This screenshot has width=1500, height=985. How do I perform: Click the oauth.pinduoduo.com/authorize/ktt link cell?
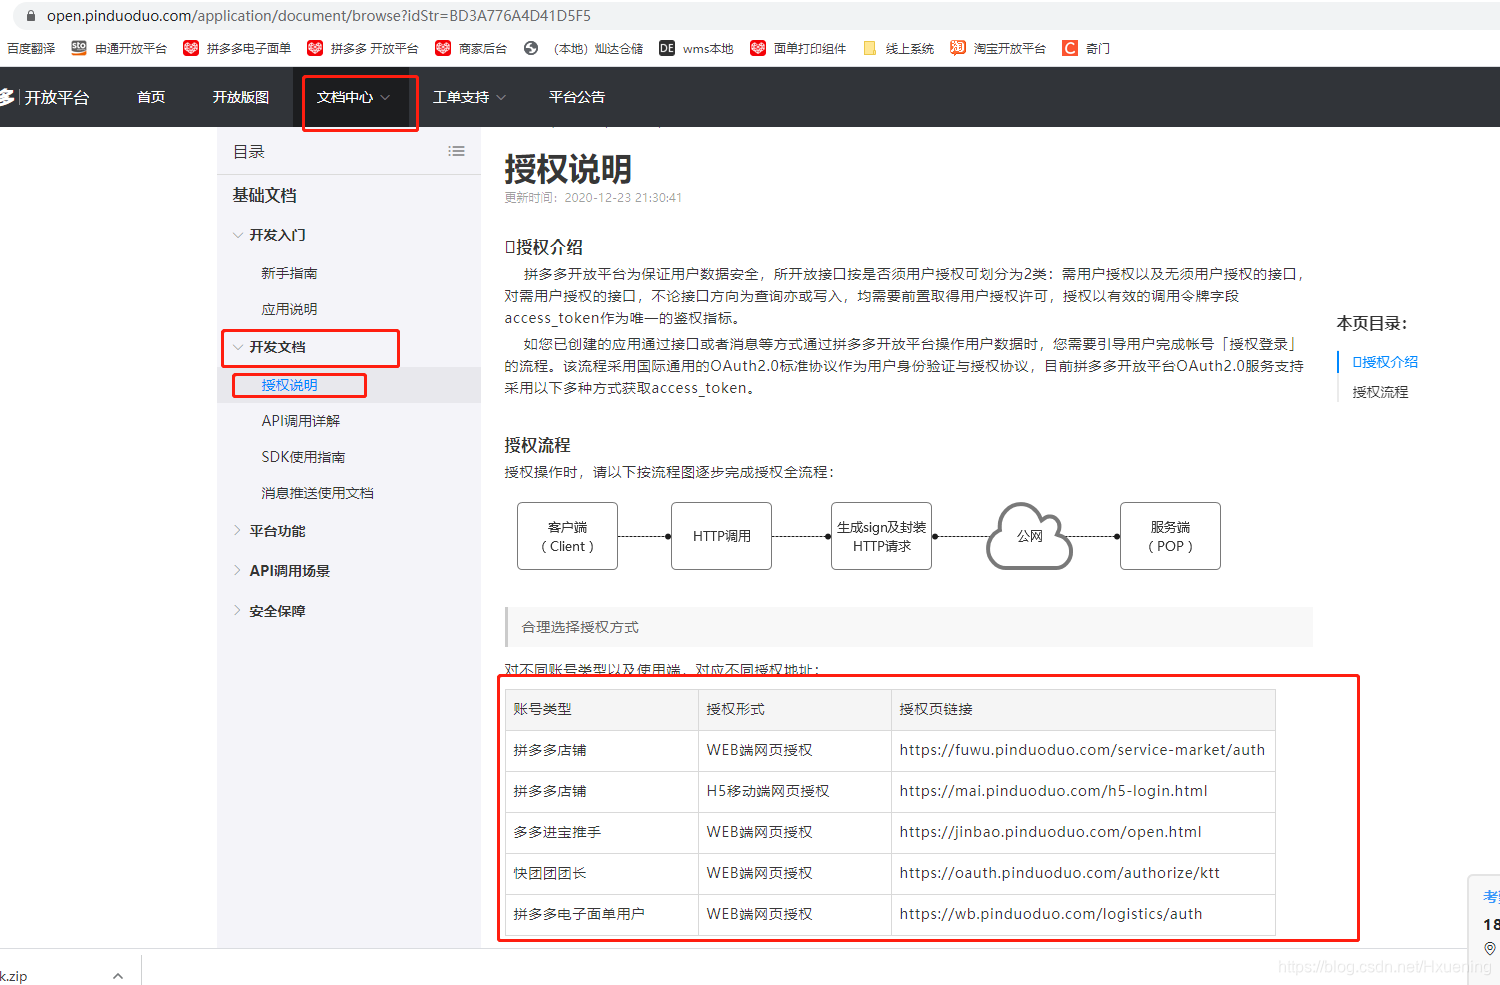click(x=1083, y=873)
